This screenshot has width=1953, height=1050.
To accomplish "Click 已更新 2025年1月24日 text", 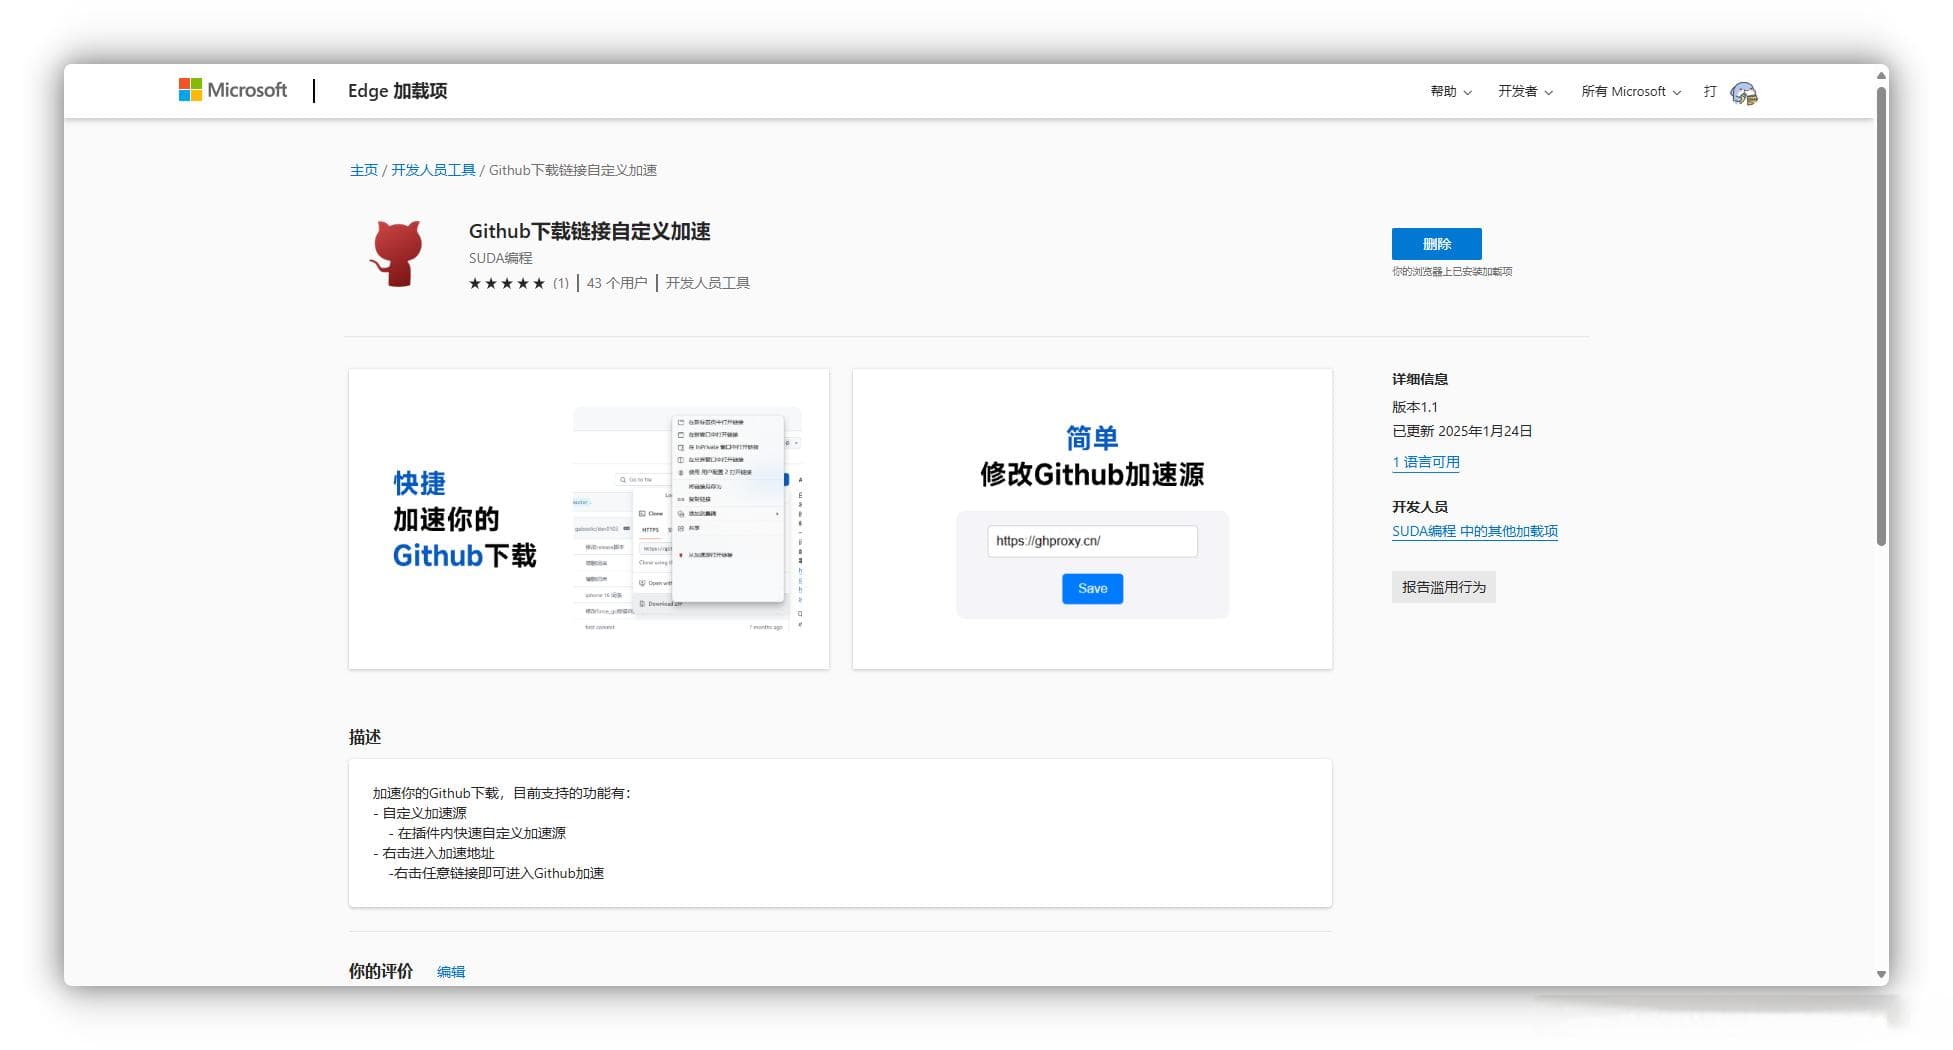I will (x=1461, y=431).
